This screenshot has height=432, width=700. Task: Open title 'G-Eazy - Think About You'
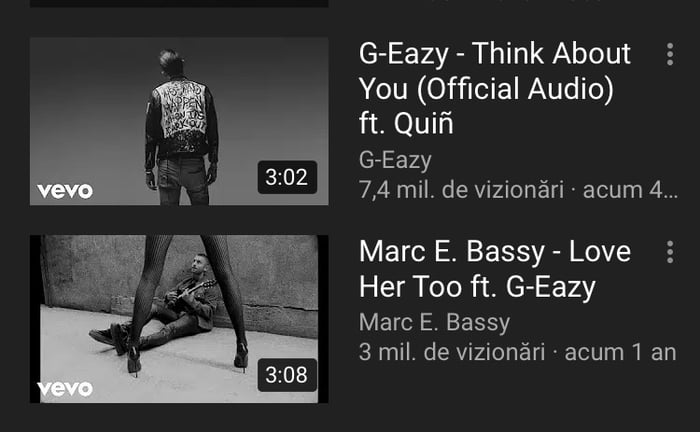(495, 88)
